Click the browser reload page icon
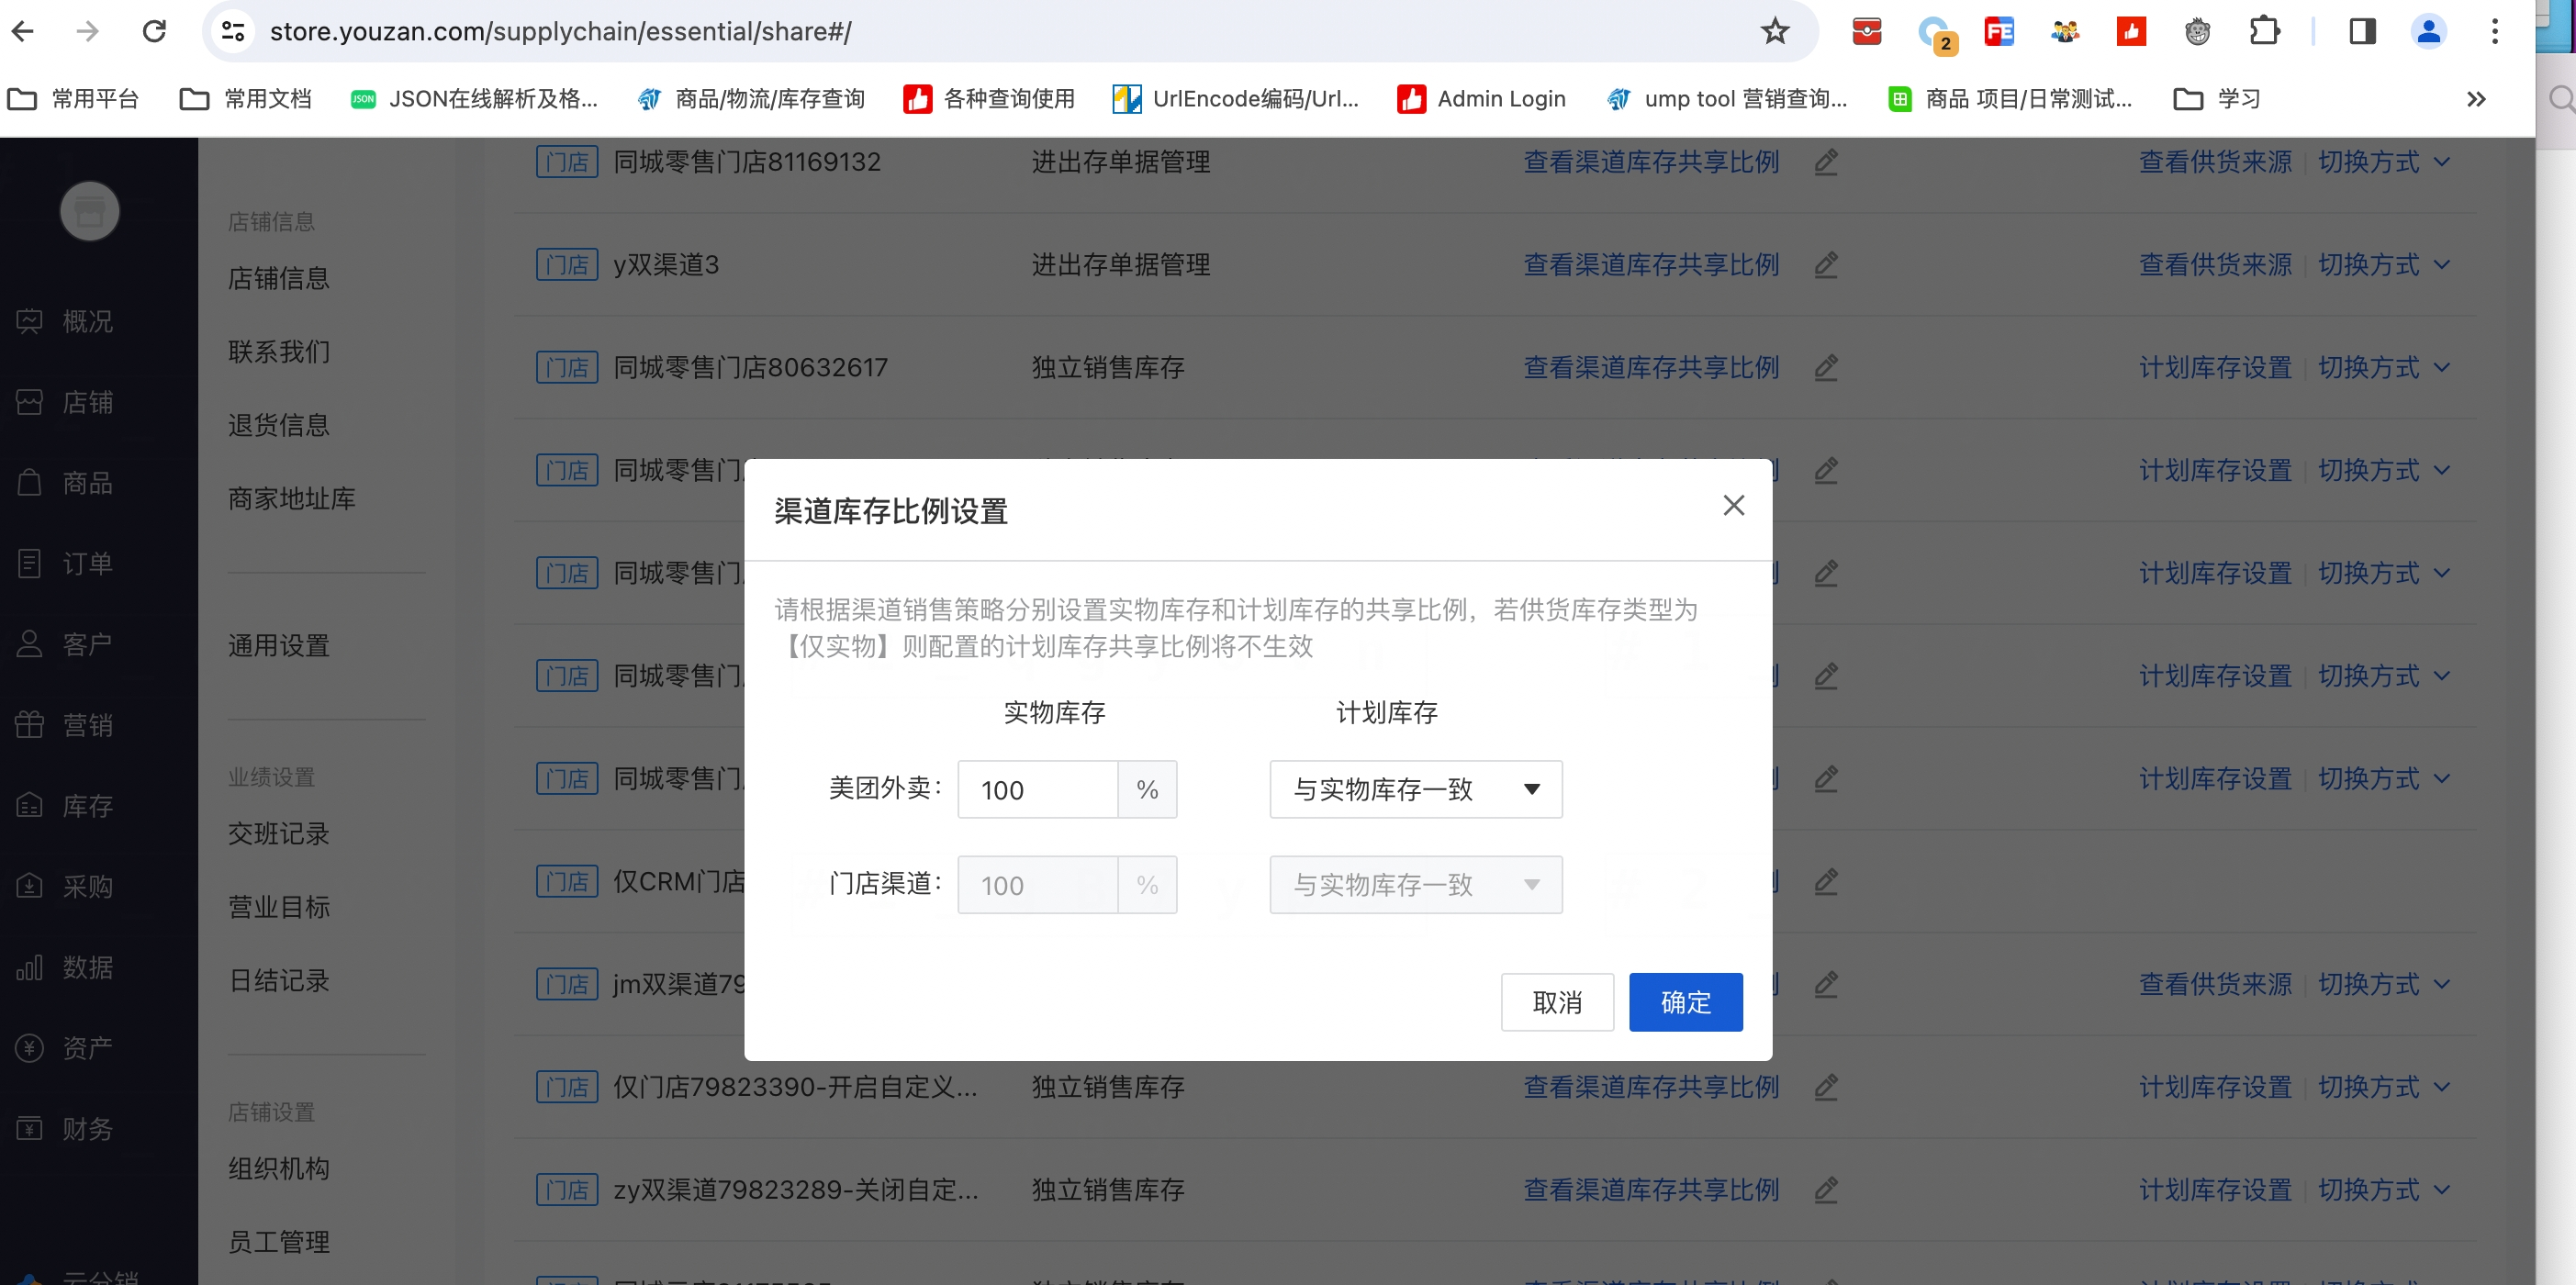This screenshot has height=1285, width=2576. coord(154,31)
